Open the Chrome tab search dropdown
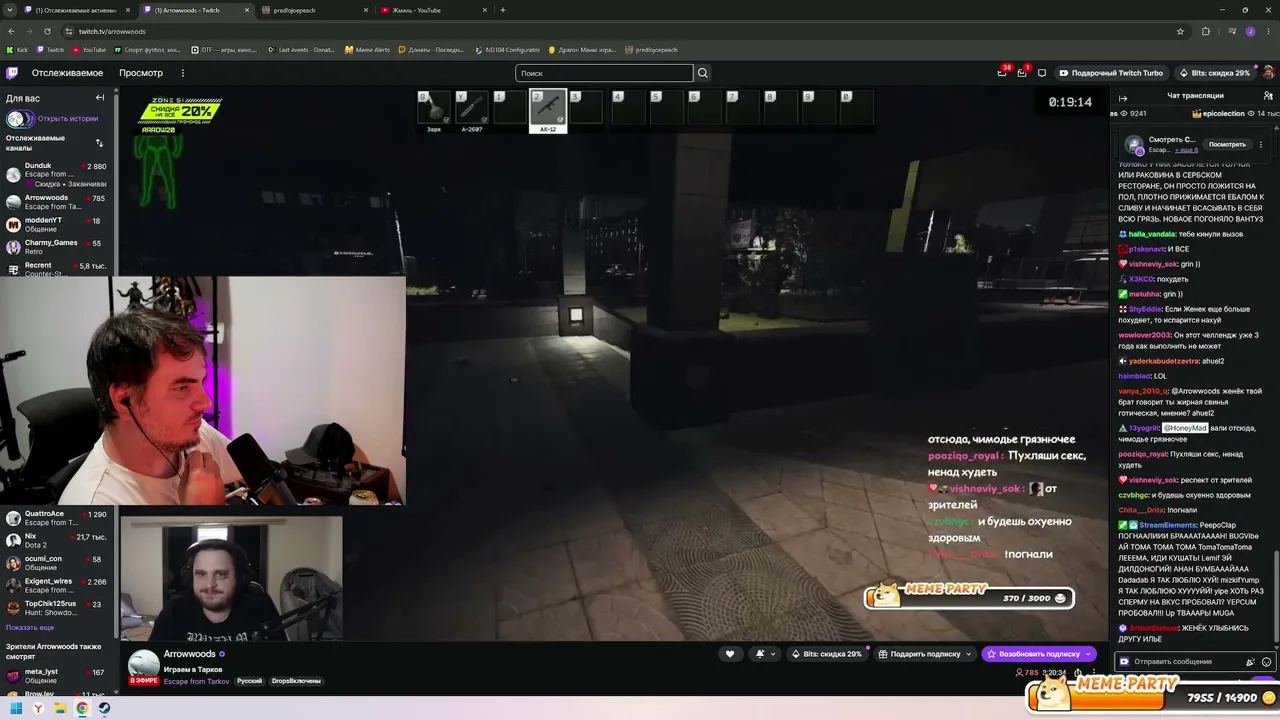Screen dimensions: 1280x720 click(11, 10)
